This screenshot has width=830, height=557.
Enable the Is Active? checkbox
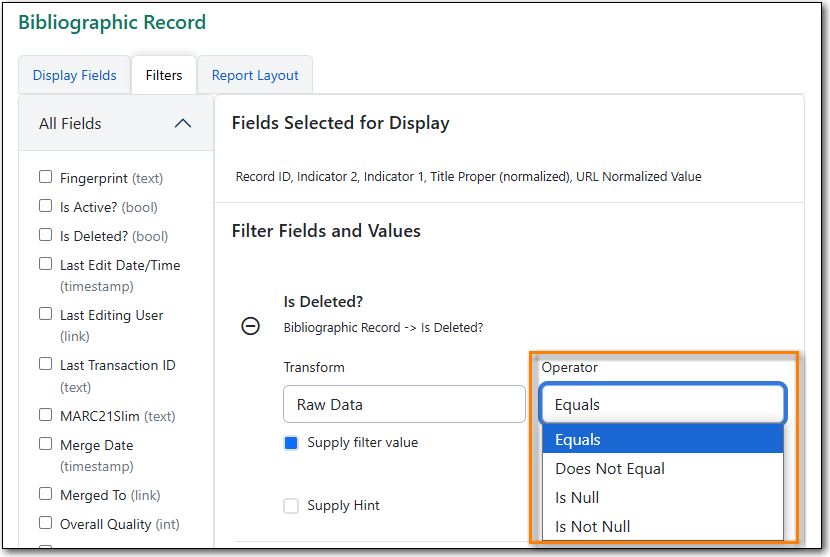[x=46, y=206]
